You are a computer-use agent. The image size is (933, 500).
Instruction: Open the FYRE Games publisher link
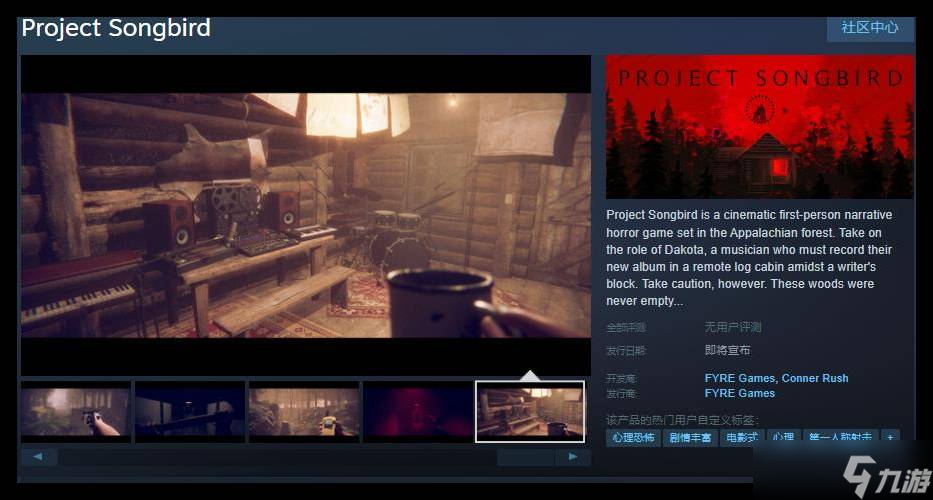click(739, 393)
